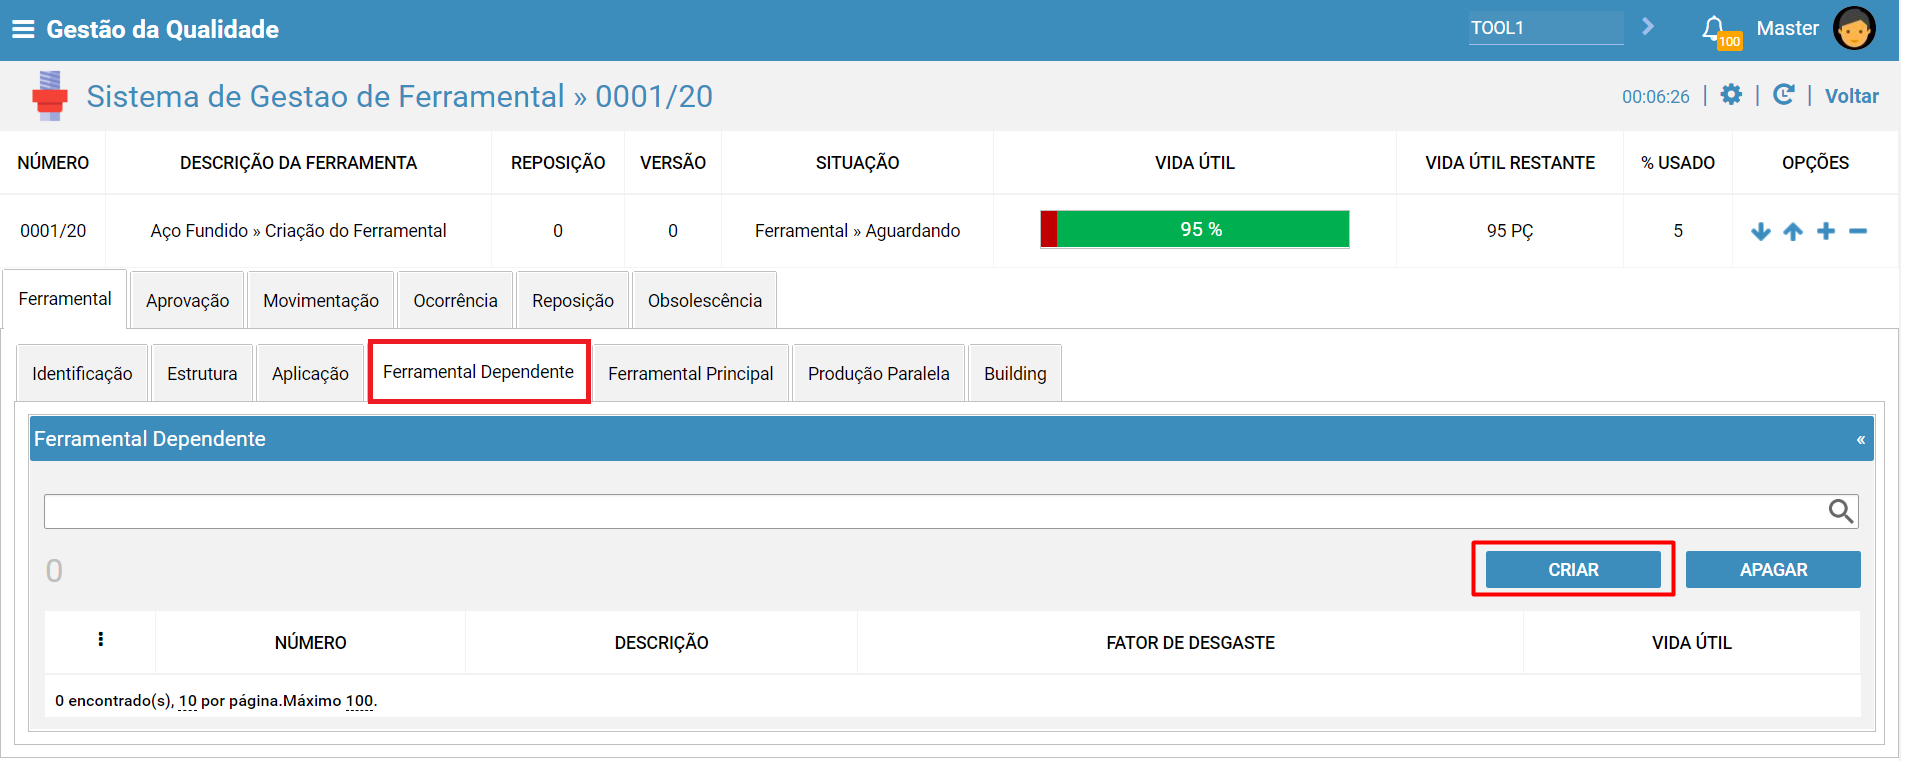Click the down arrow option icon
The width and height of the screenshot is (1921, 766).
pos(1761,232)
